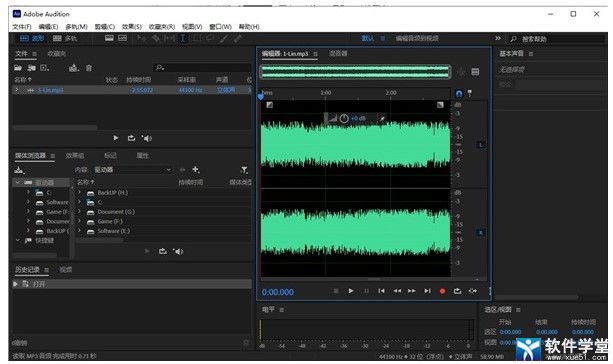Click Import File icon in Files panel
This screenshot has height=364, width=613.
[32, 68]
